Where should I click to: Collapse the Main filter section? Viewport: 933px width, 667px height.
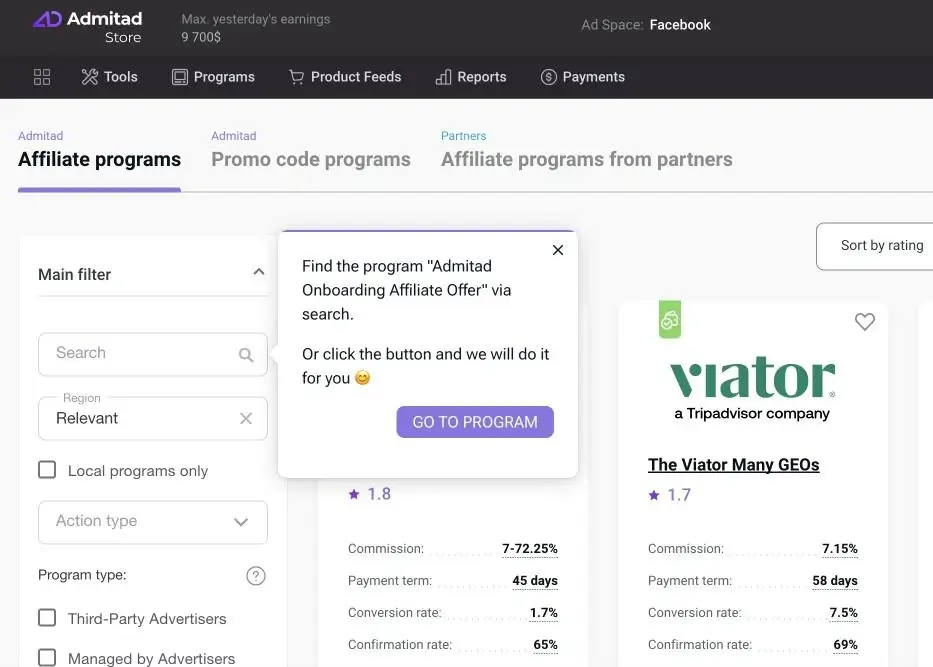(x=258, y=272)
